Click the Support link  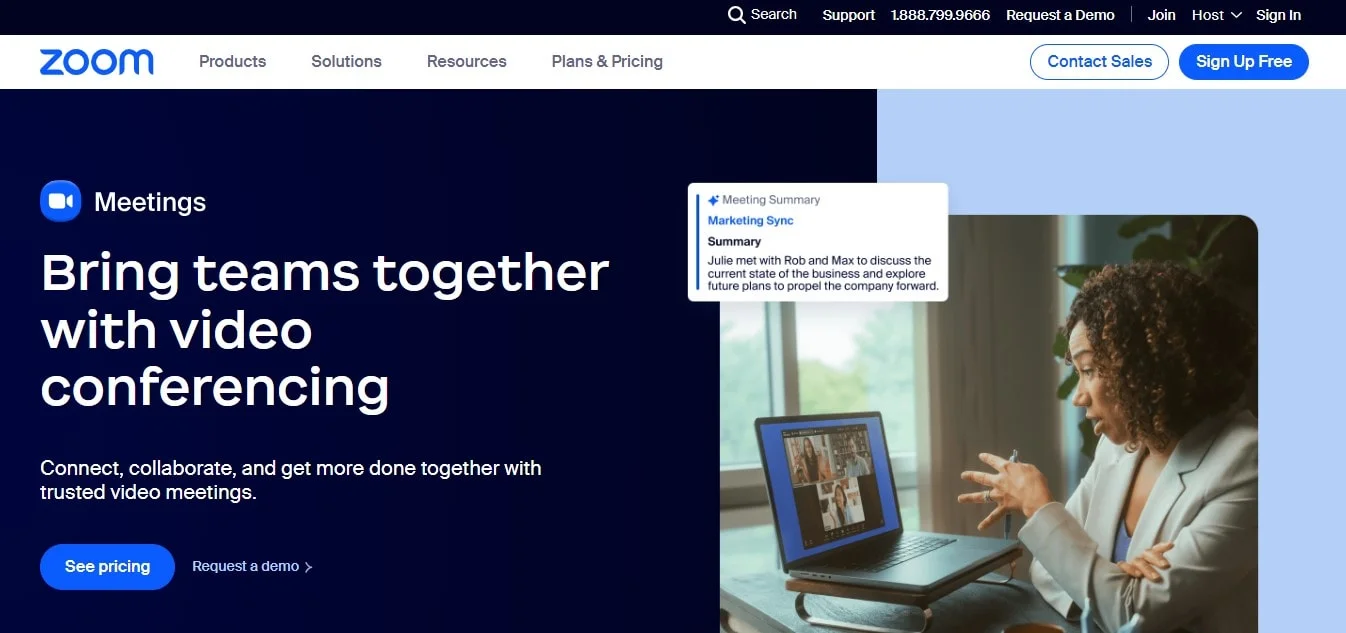848,15
